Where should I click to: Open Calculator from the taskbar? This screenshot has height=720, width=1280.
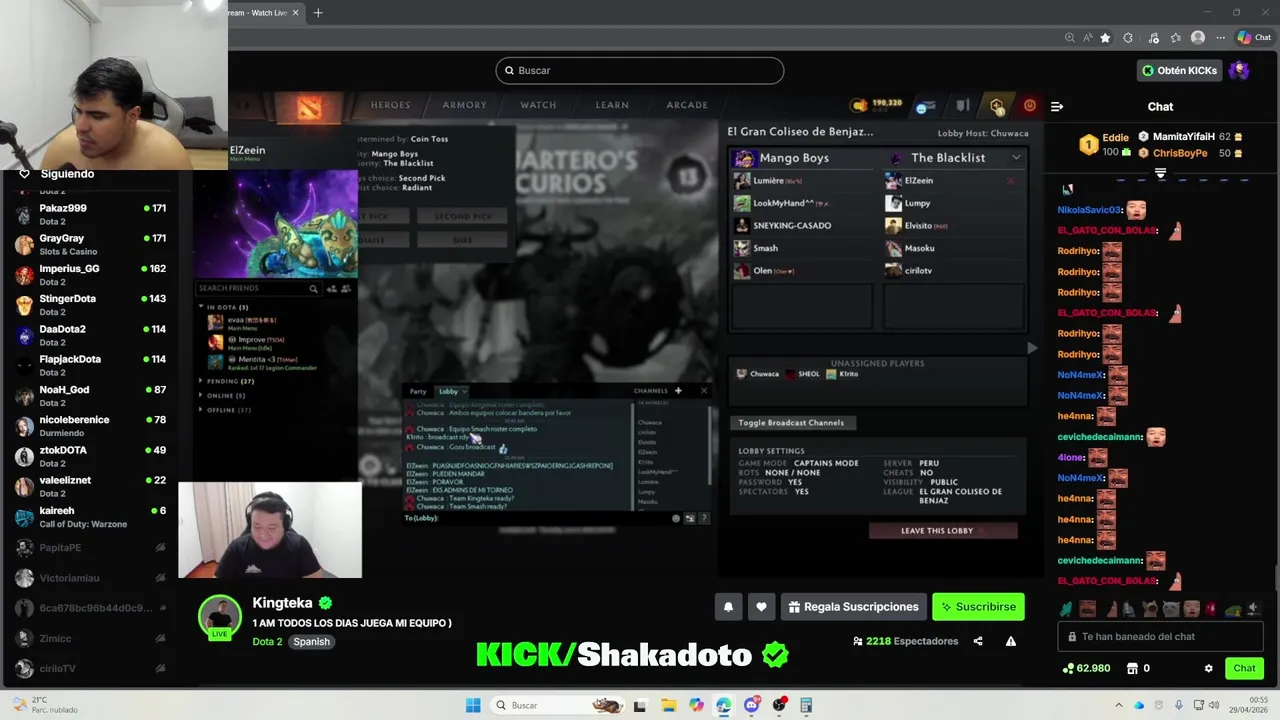pyautogui.click(x=806, y=705)
